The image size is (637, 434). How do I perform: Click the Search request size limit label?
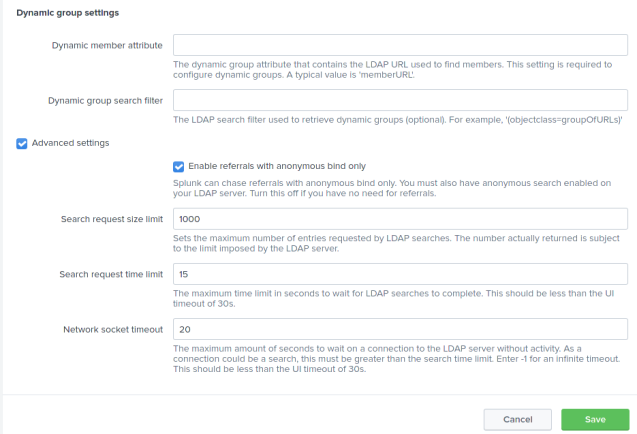pyautogui.click(x=113, y=219)
